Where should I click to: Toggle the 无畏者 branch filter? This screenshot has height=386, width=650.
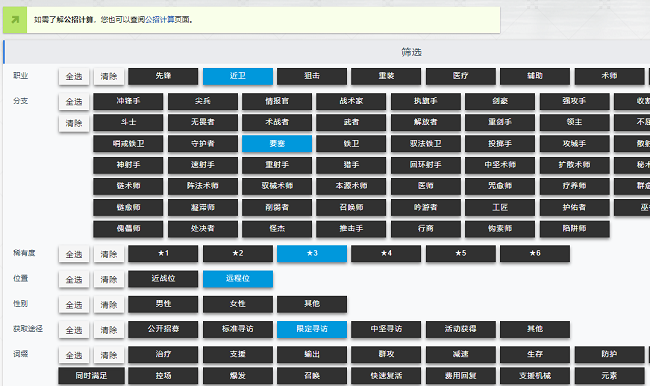(203, 123)
